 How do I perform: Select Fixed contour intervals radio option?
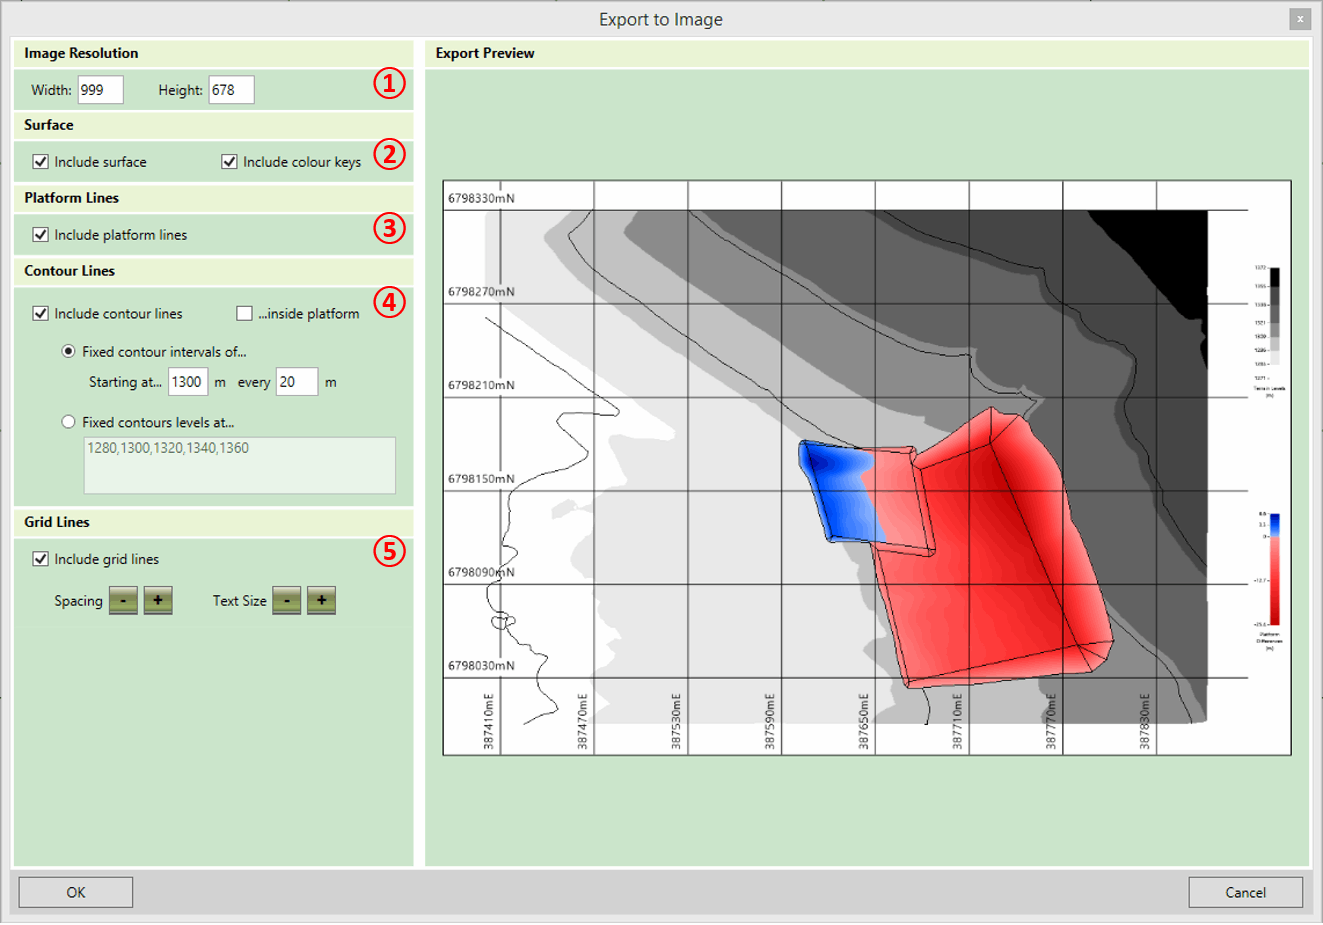coord(69,352)
